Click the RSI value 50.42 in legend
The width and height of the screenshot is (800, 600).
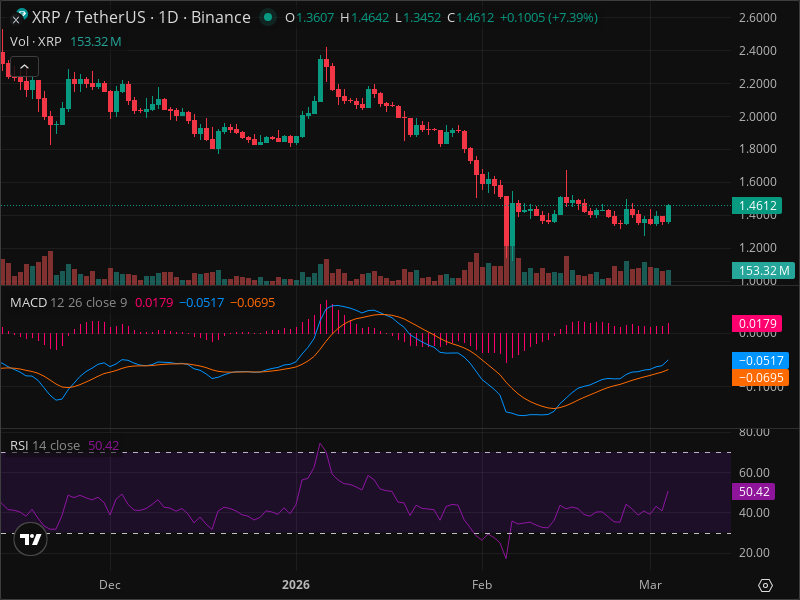click(x=104, y=445)
